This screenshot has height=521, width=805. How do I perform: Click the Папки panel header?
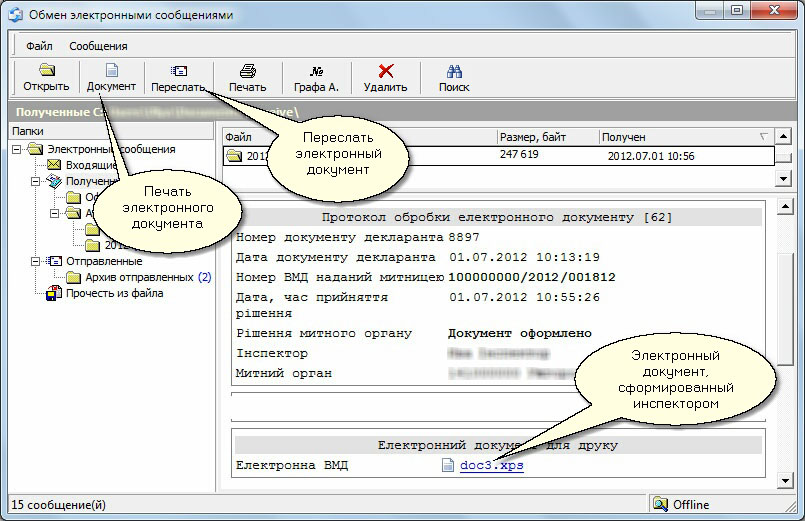tap(111, 131)
